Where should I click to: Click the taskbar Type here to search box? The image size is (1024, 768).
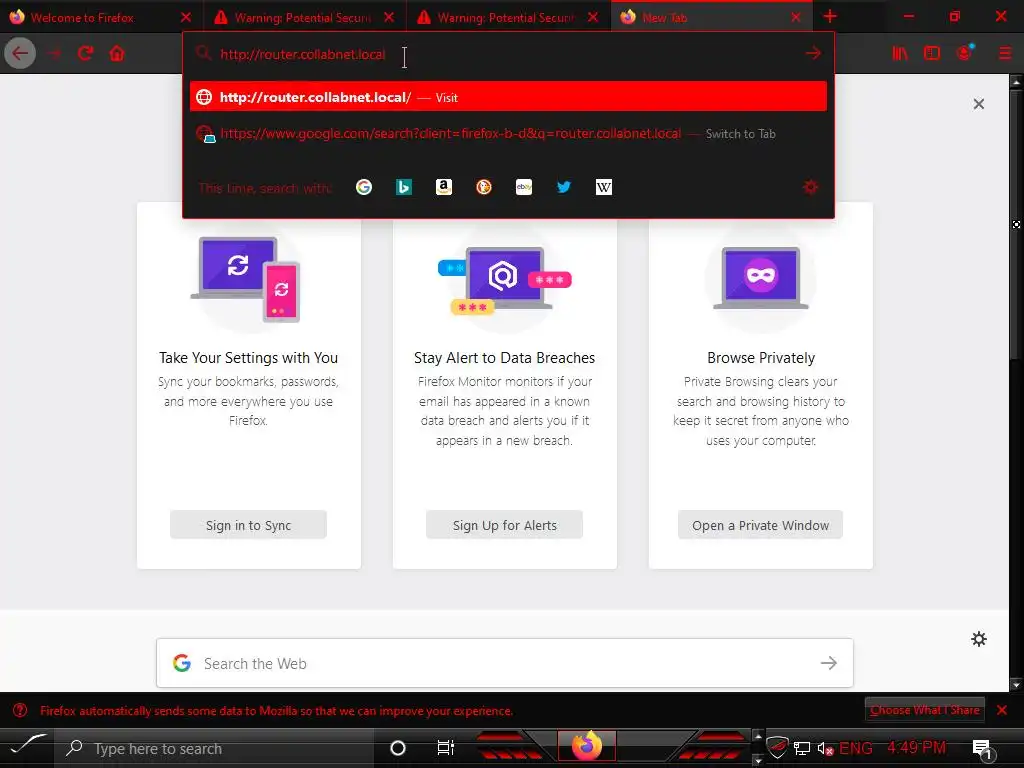(216, 748)
